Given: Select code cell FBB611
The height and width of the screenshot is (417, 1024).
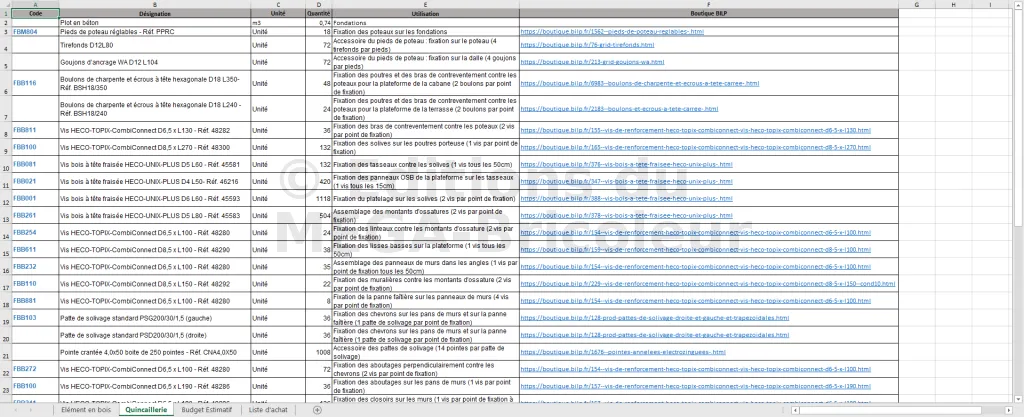Looking at the screenshot, I should coord(35,249).
